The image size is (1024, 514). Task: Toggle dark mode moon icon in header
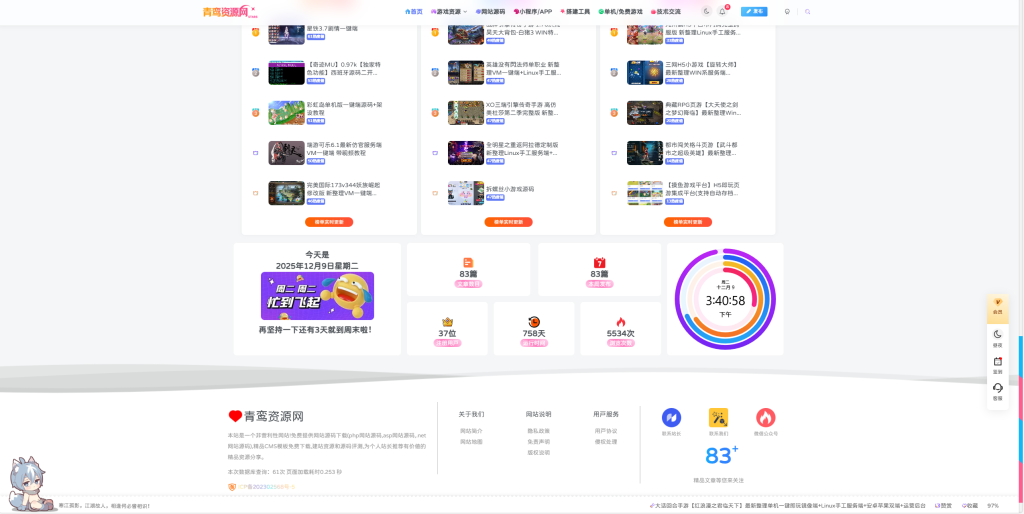point(707,11)
